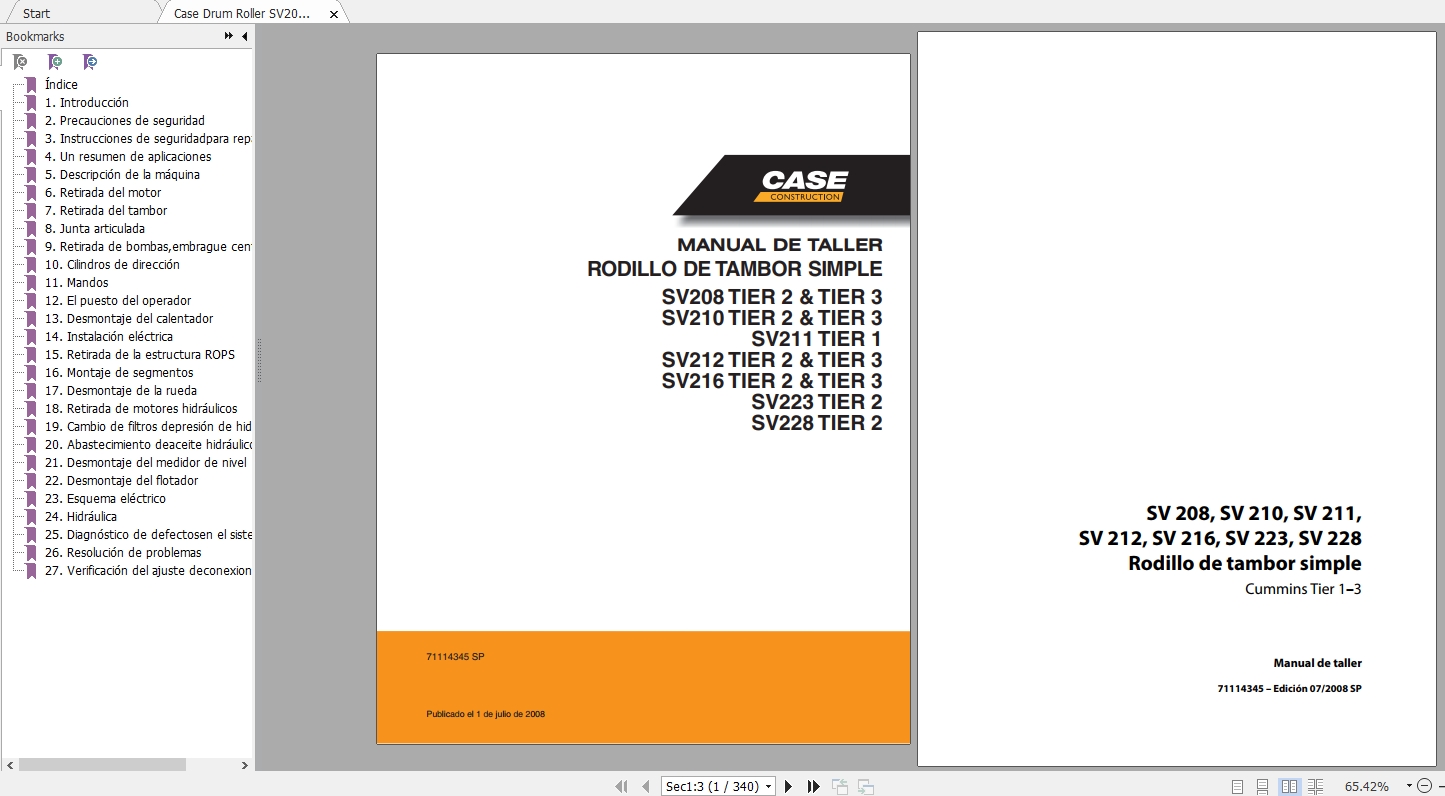Screen dimensions: 1445x796
Task: Click the right arrow of the bookmarks scrollbar
Action: click(x=245, y=765)
